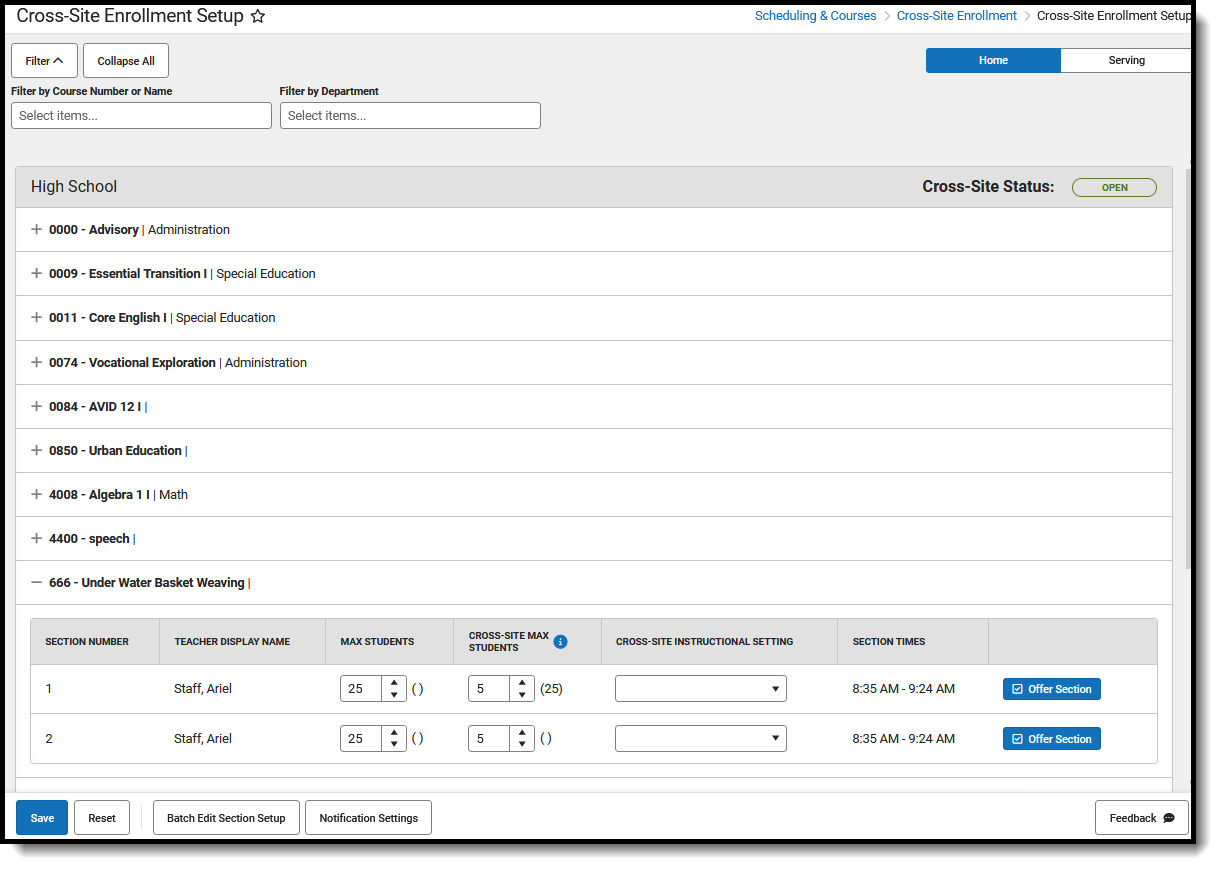Click the vertical scrollbar on the right
The width and height of the screenshot is (1221, 869).
(1188, 370)
